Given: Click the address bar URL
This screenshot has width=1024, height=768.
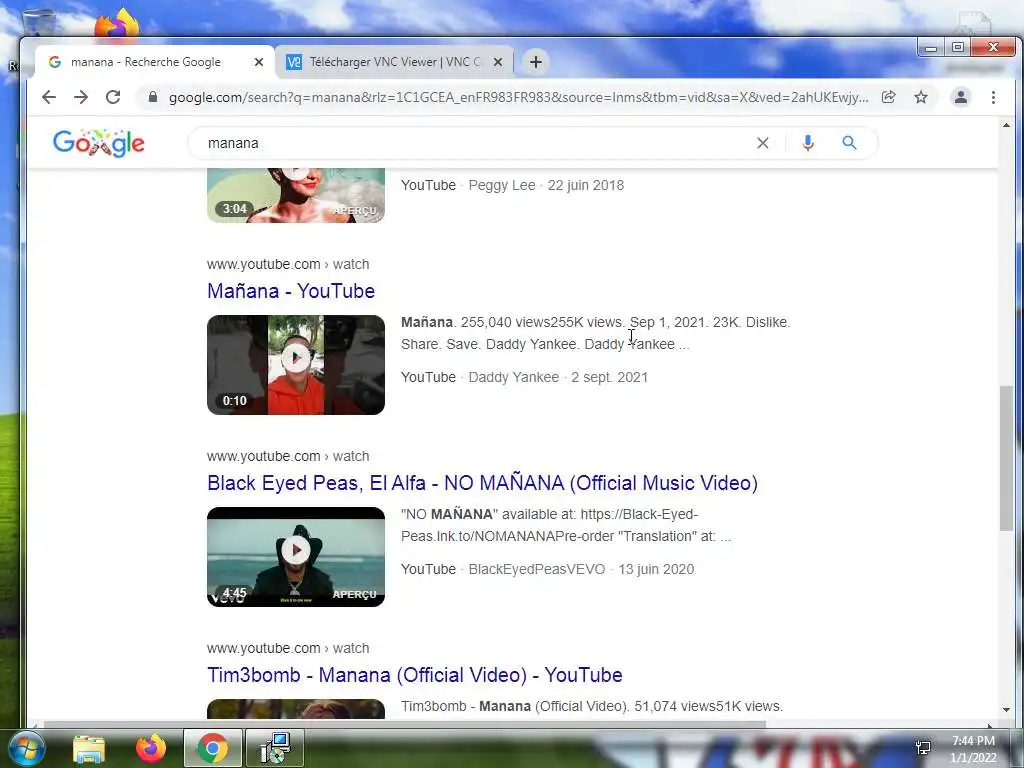Looking at the screenshot, I should point(519,97).
